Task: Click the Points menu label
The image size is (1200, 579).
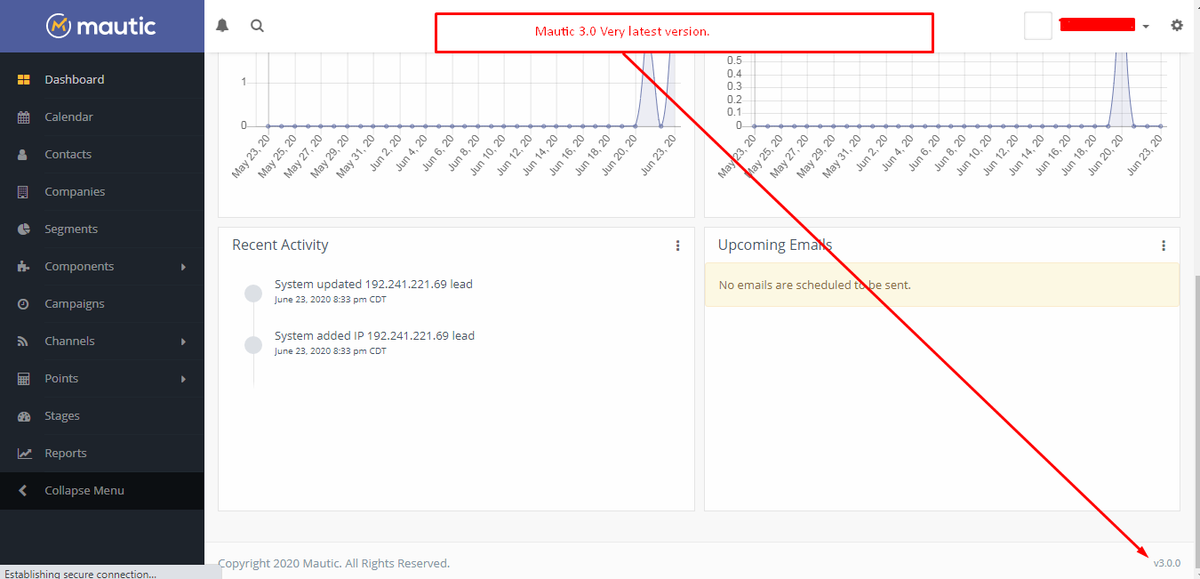Action: 61,379
